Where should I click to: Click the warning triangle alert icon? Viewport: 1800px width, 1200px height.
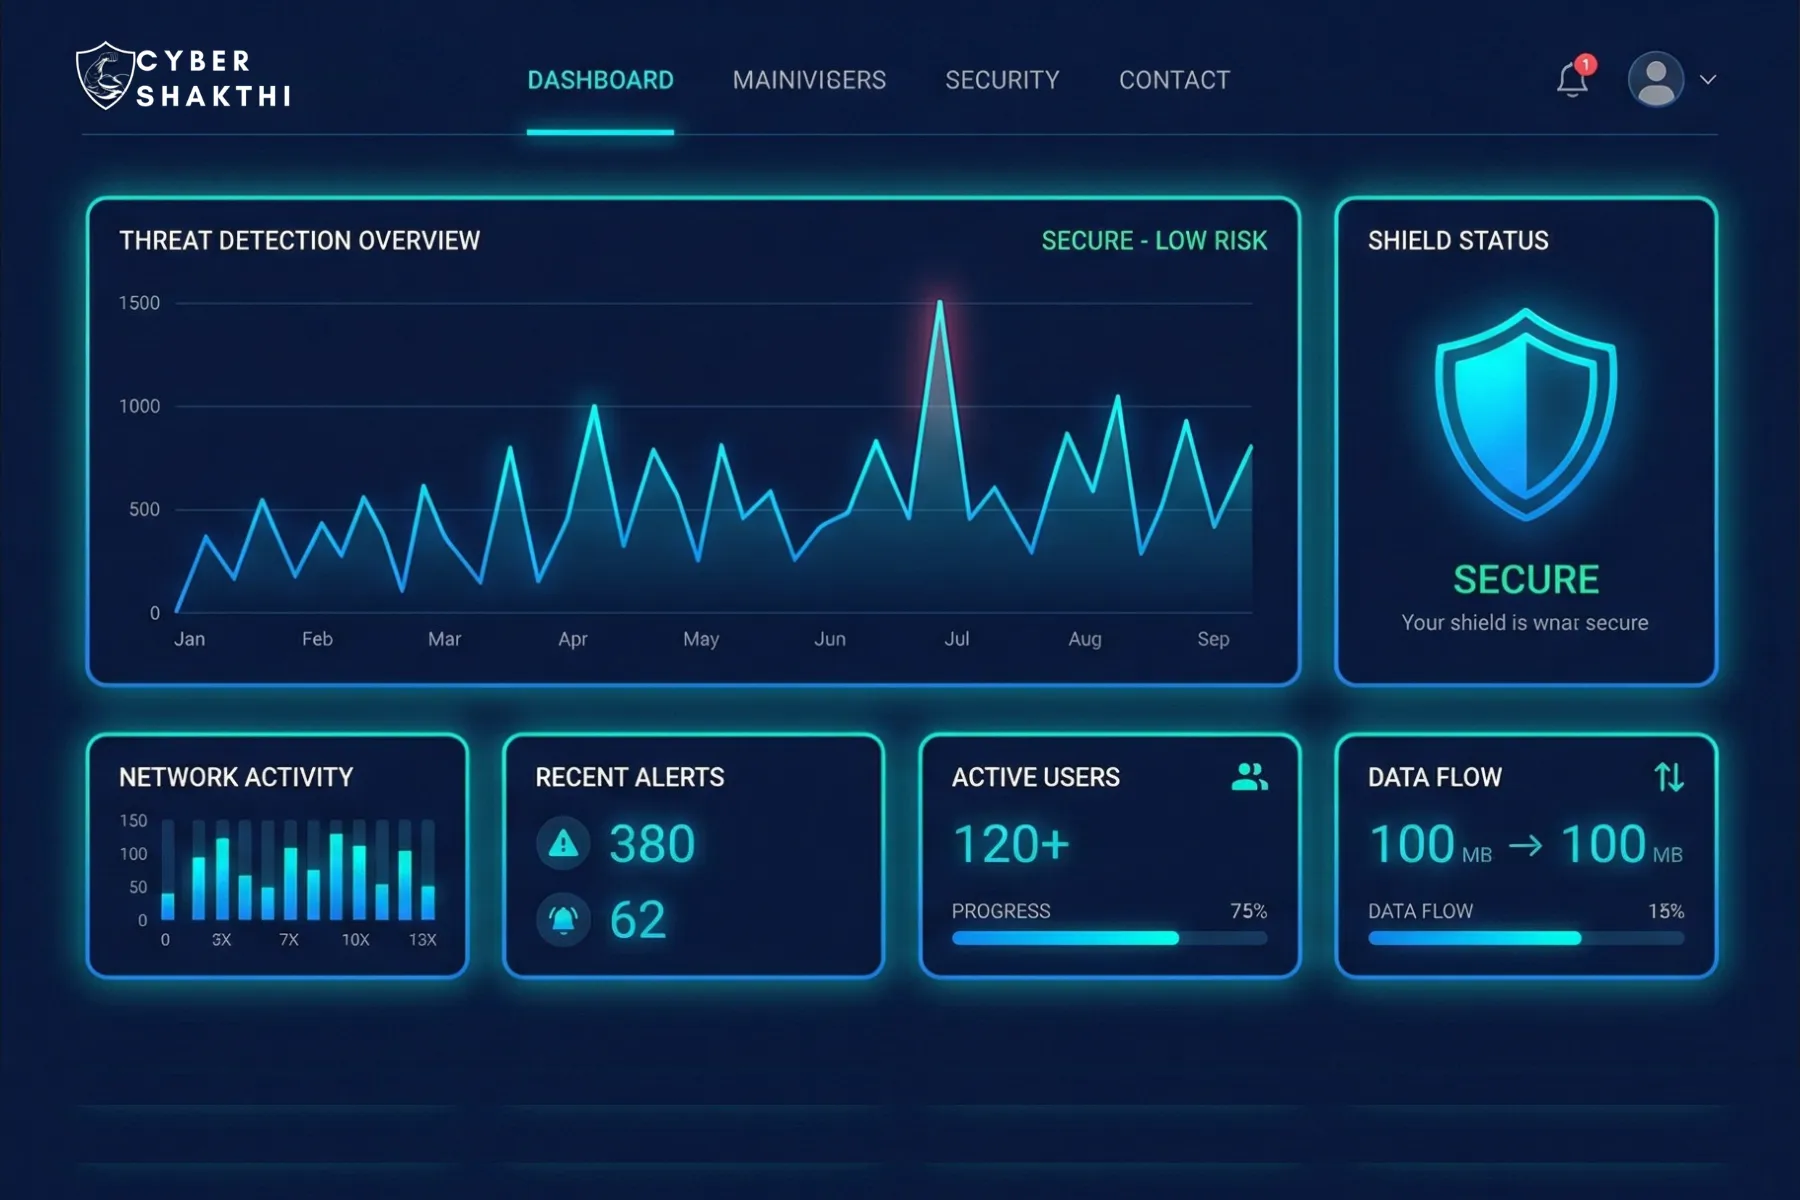564,844
